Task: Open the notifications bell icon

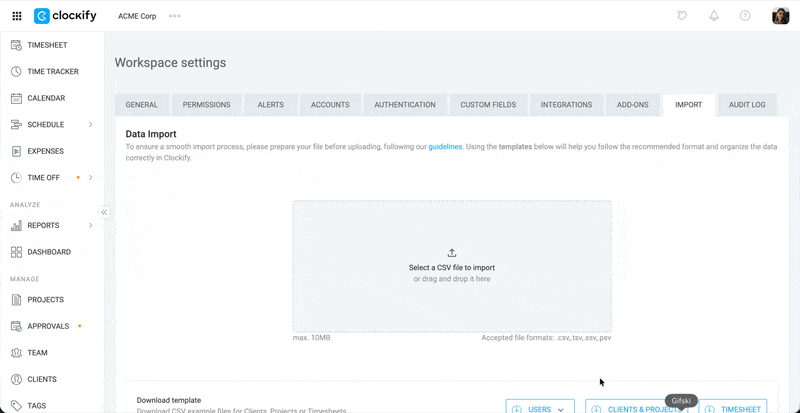Action: click(x=714, y=16)
